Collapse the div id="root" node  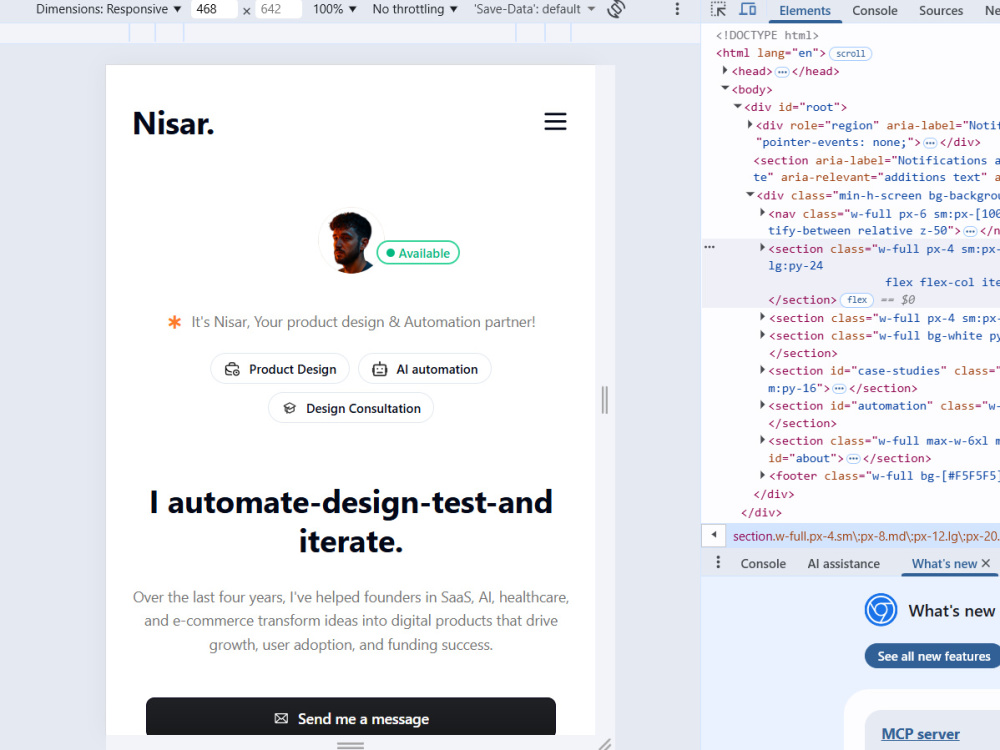click(x=738, y=107)
